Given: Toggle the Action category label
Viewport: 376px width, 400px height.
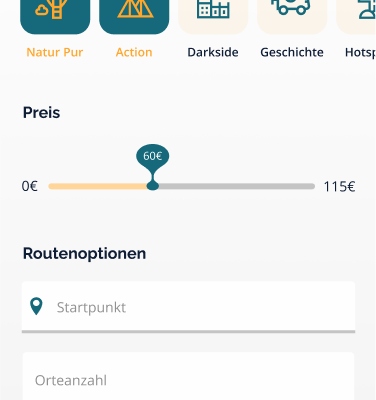Looking at the screenshot, I should pyautogui.click(x=134, y=52).
